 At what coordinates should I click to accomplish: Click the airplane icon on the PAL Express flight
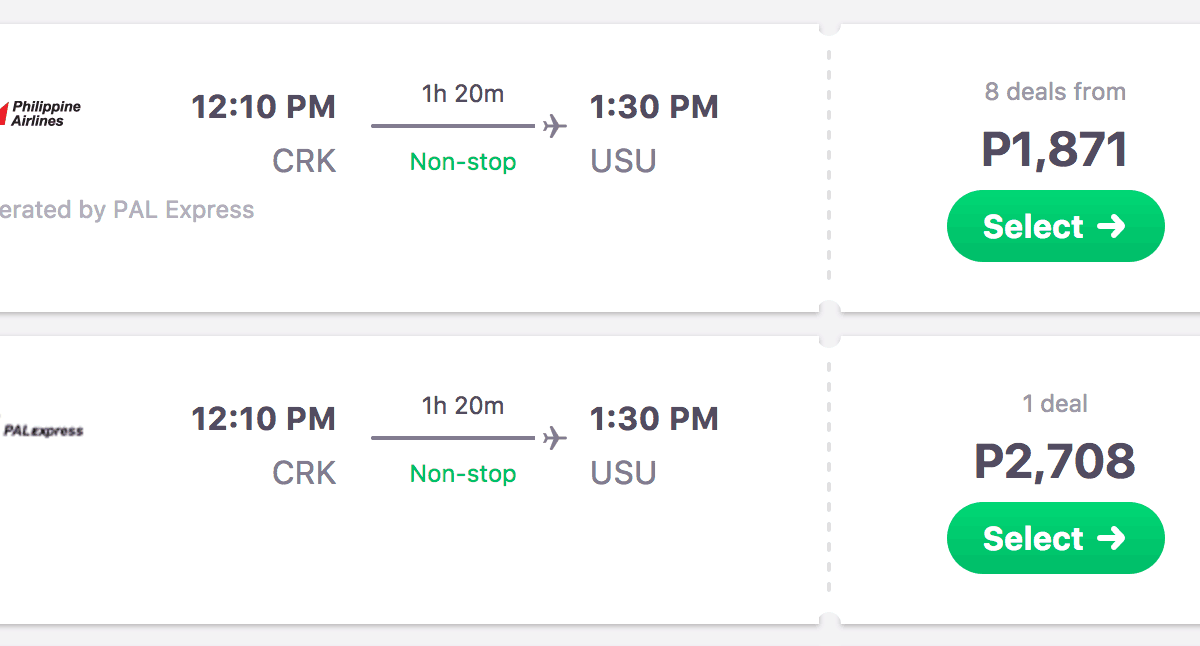point(554,438)
